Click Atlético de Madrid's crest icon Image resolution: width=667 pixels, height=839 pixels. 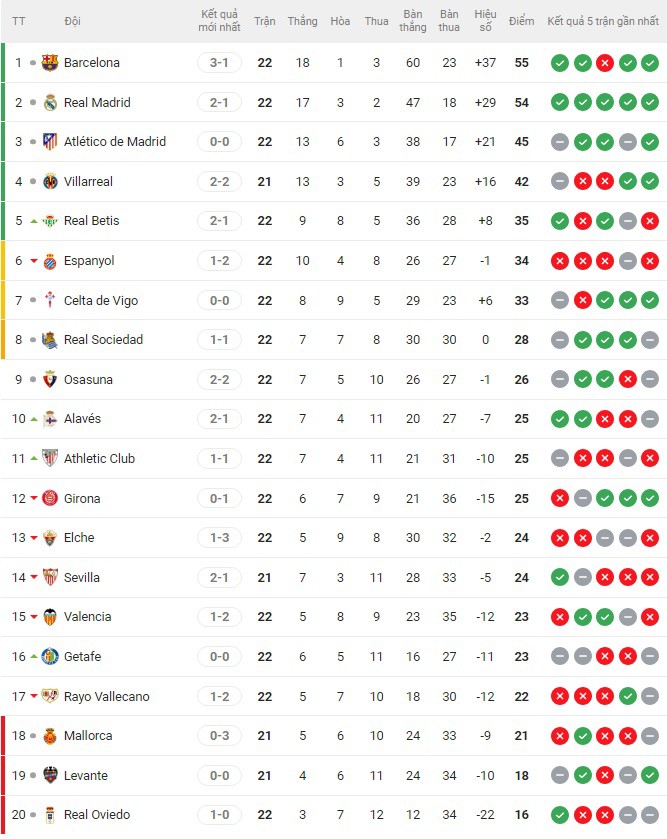52,141
